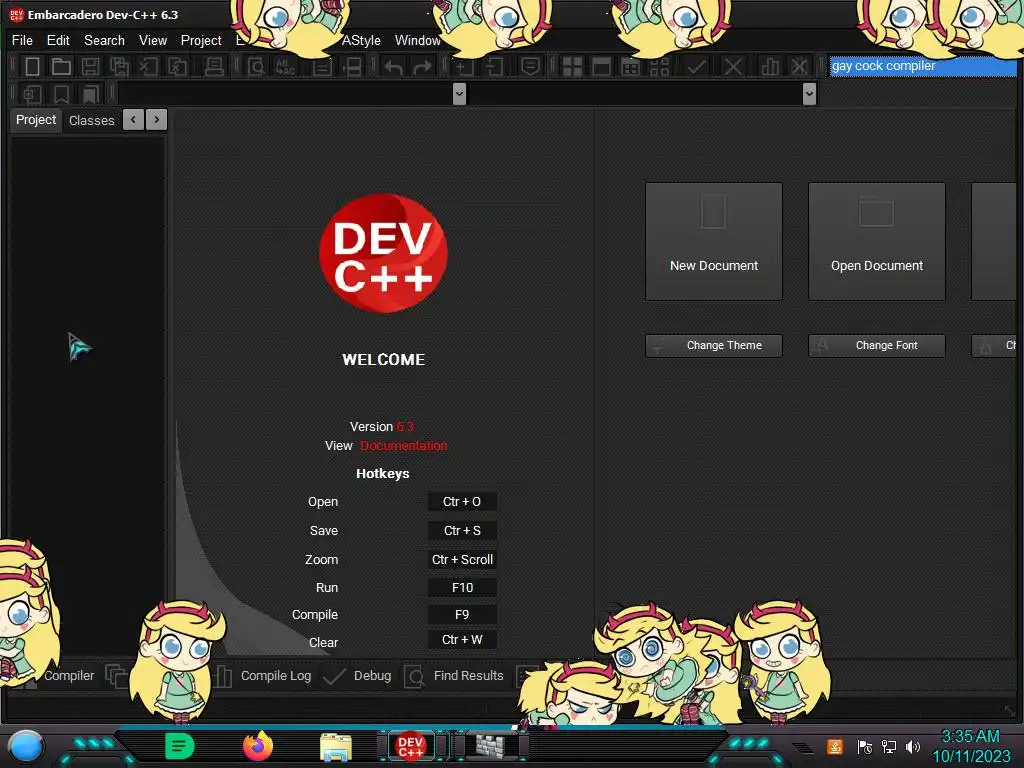Click the F9 Compile hotkey label

pos(462,615)
